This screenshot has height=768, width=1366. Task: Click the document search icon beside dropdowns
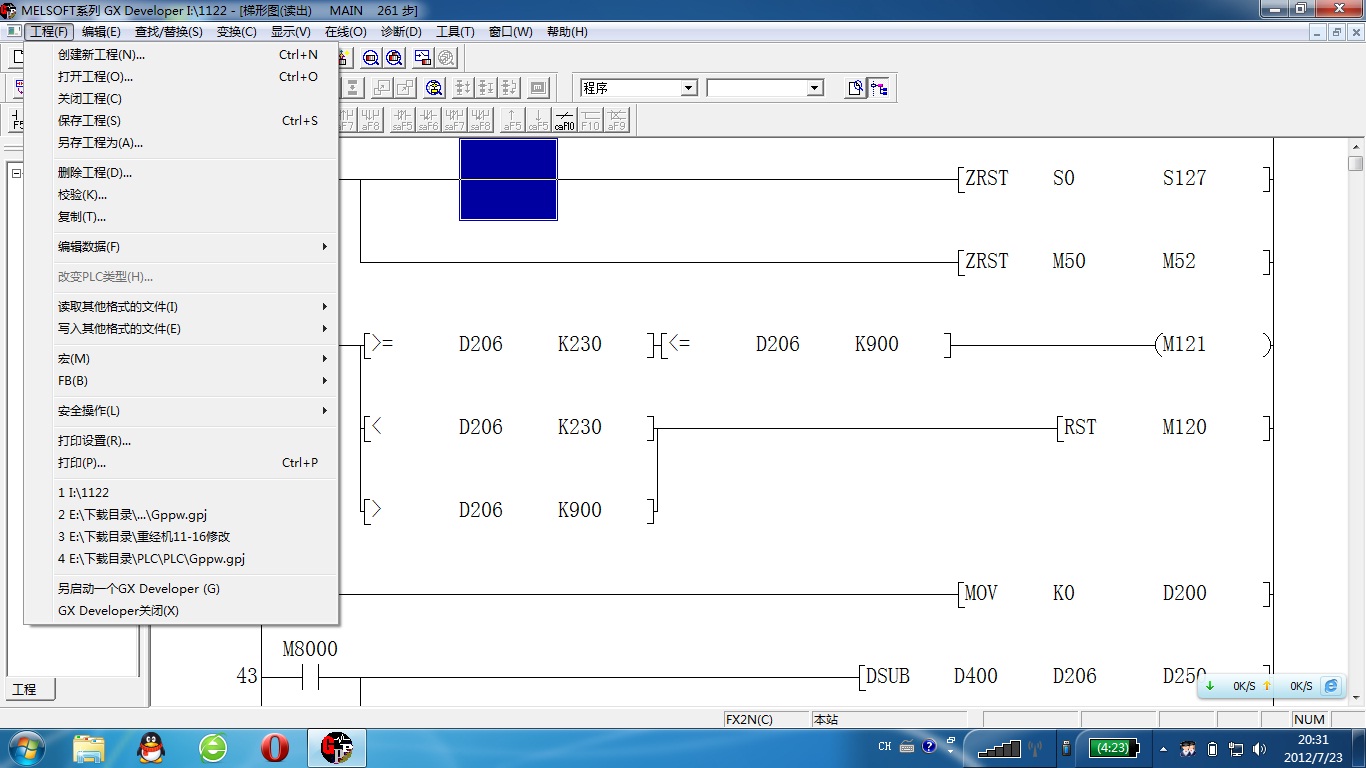coord(855,88)
